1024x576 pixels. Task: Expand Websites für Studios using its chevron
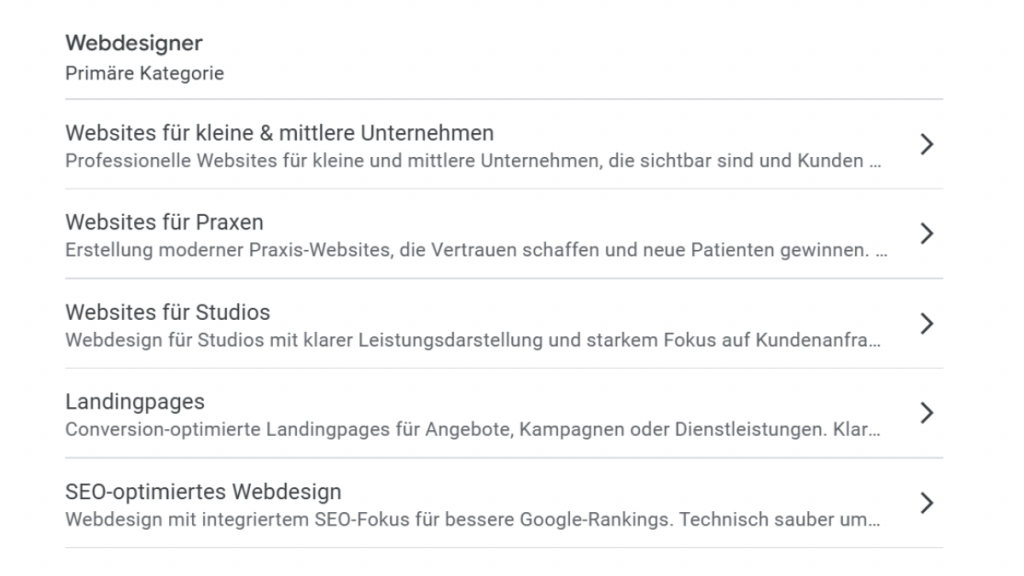point(926,323)
